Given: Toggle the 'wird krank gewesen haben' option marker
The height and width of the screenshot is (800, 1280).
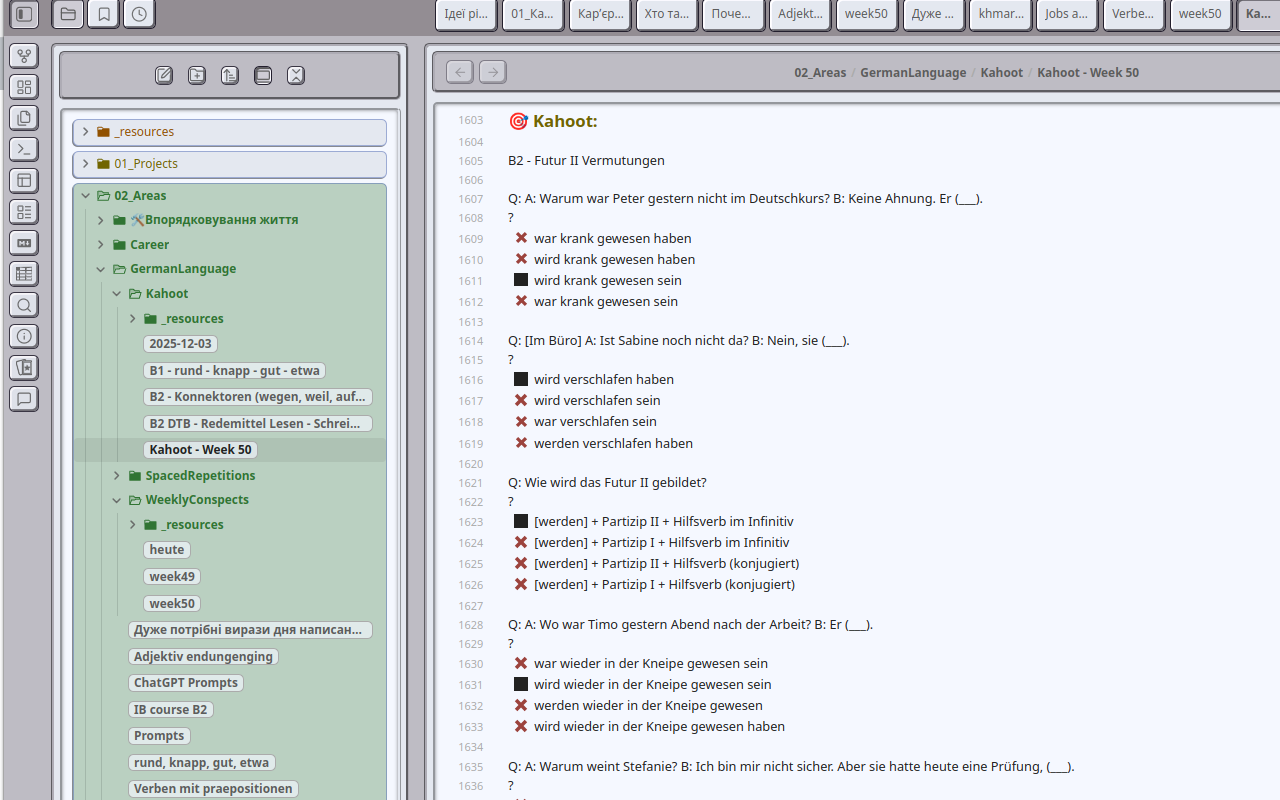Looking at the screenshot, I should pos(521,259).
